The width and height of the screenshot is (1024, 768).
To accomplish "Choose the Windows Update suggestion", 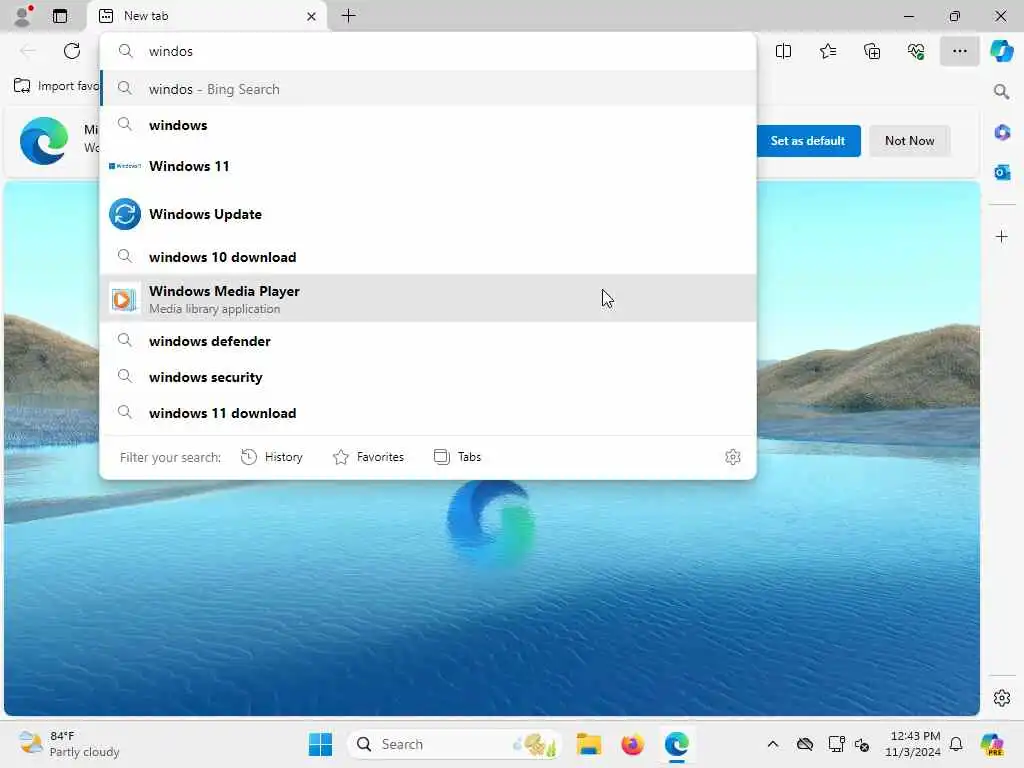I will pyautogui.click(x=428, y=214).
